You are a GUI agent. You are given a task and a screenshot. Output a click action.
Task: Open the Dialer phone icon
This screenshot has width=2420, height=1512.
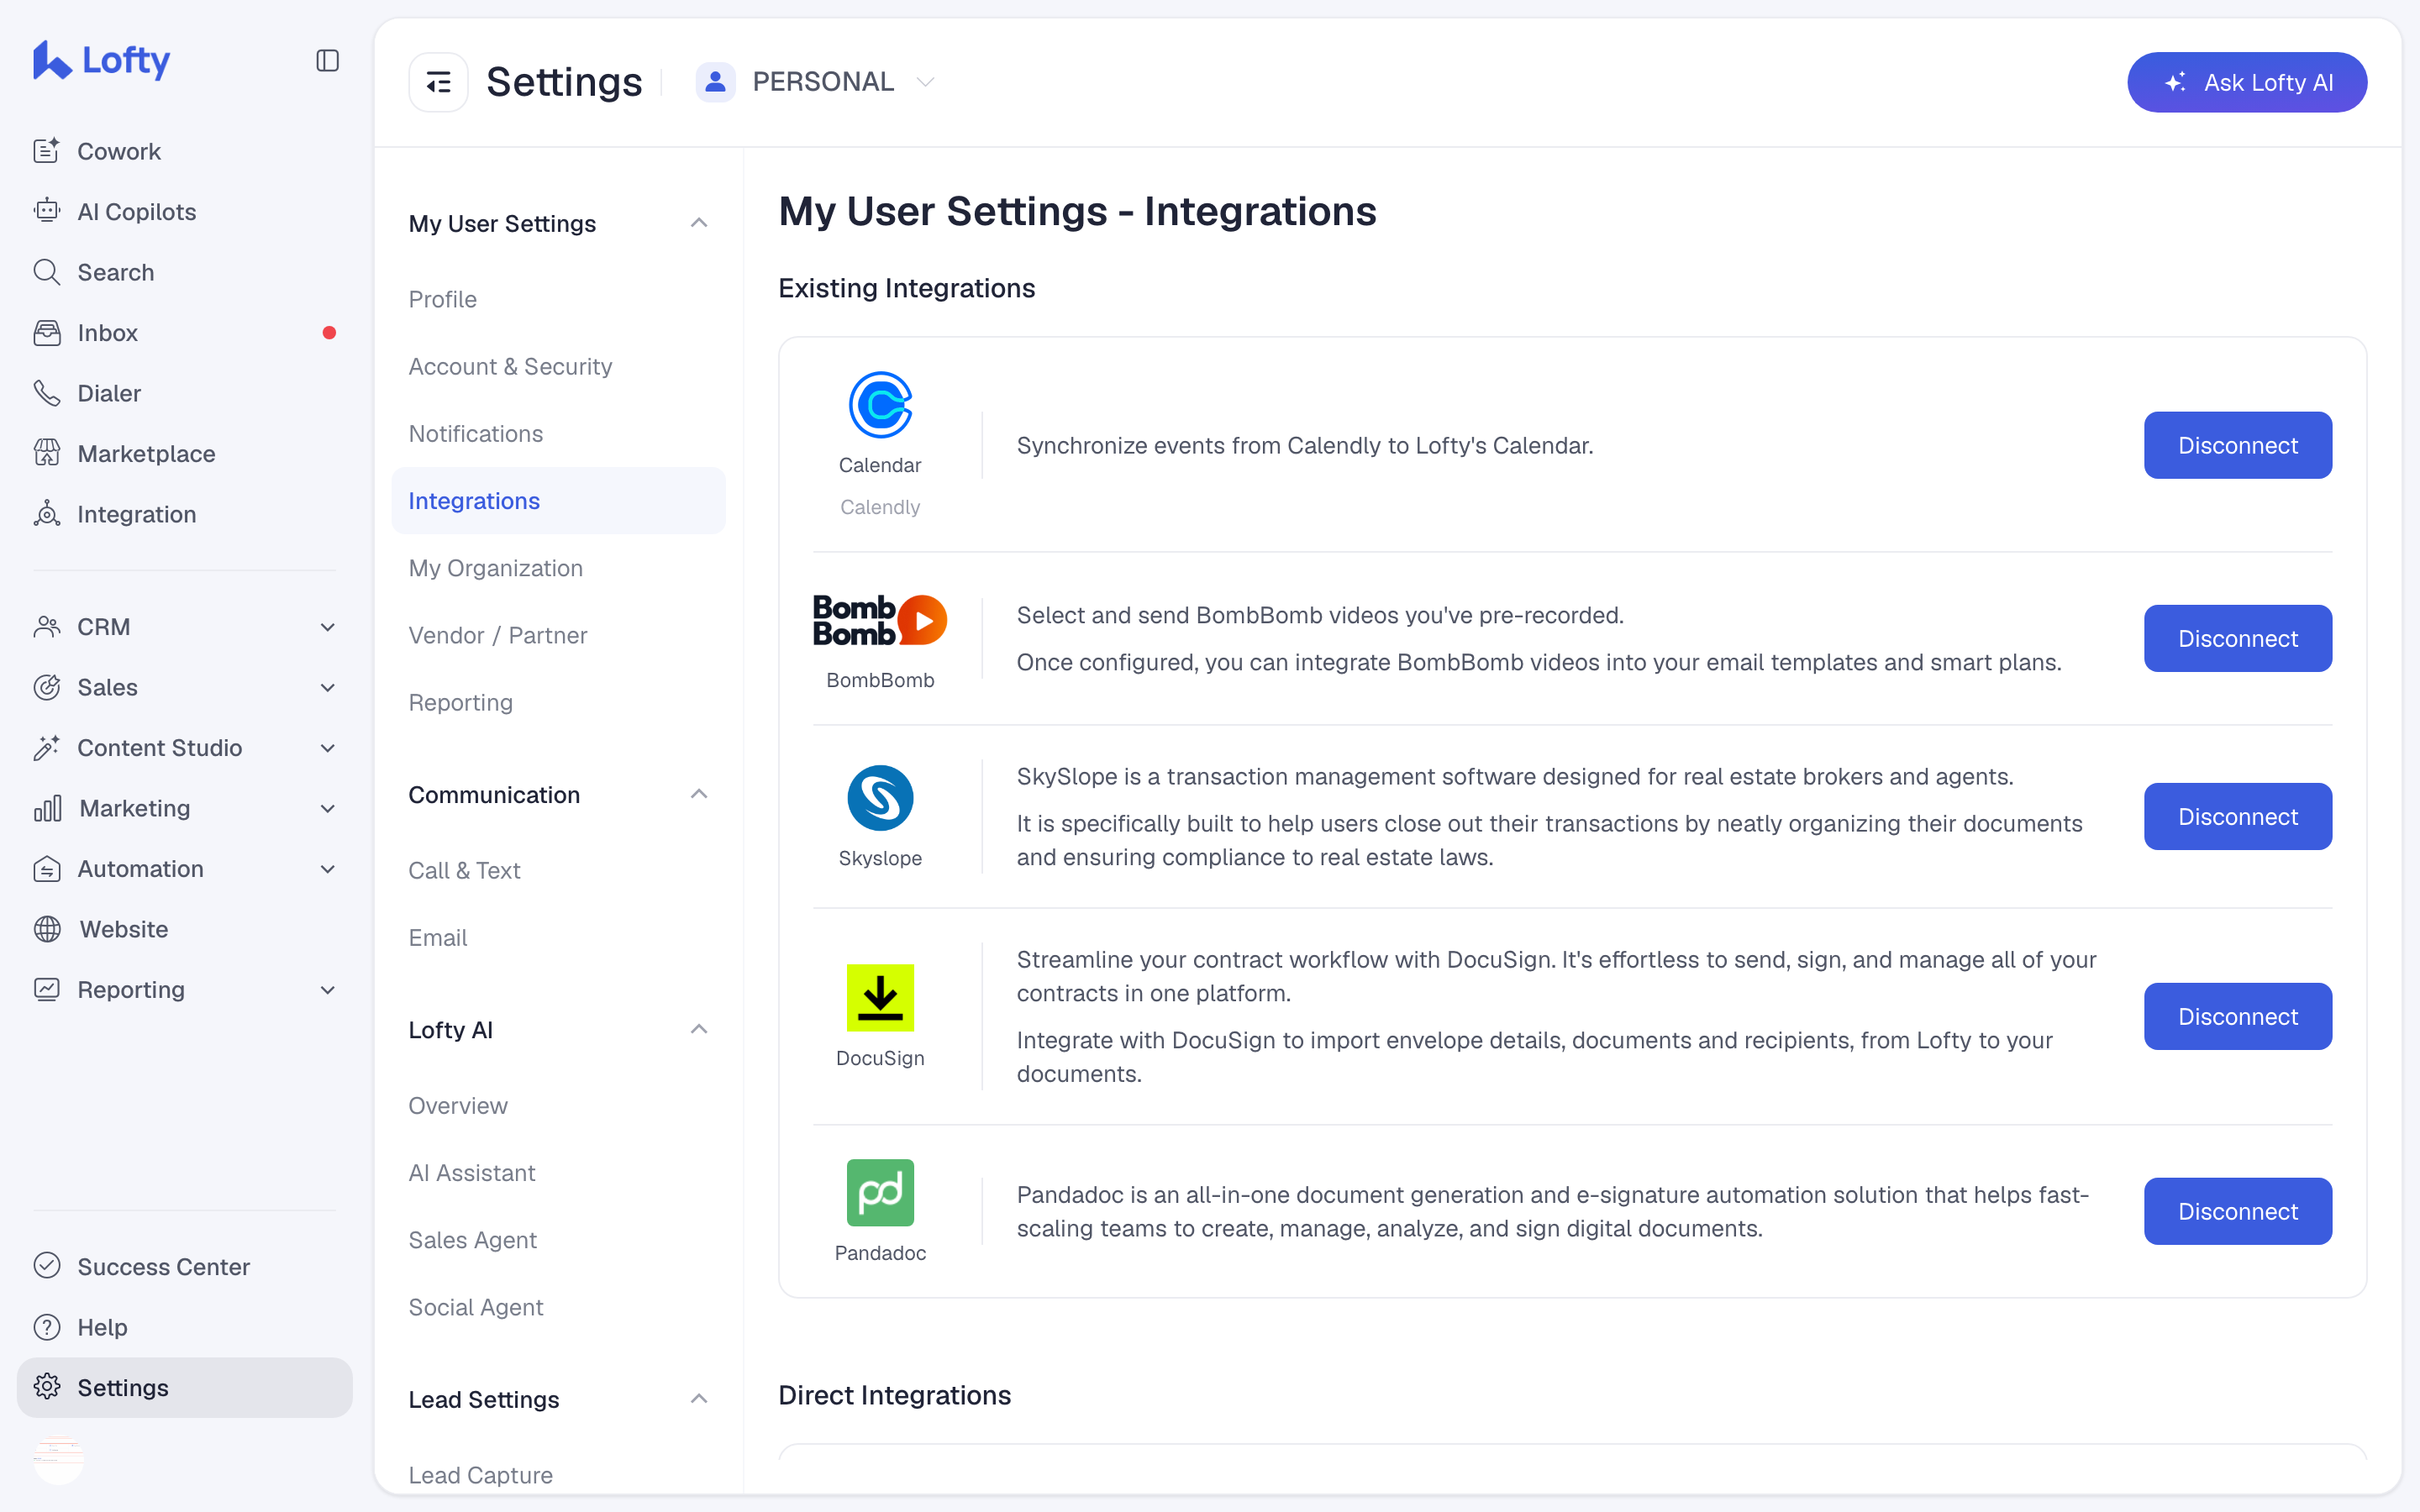click(47, 393)
